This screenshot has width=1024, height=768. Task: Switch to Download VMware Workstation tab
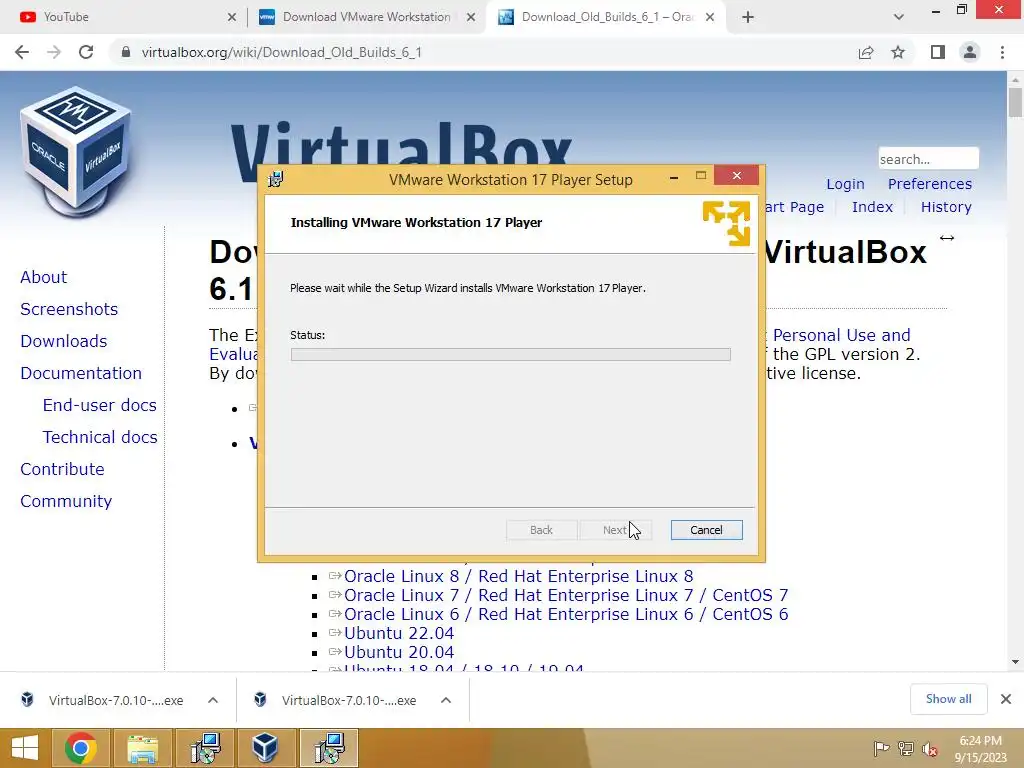[x=367, y=17]
